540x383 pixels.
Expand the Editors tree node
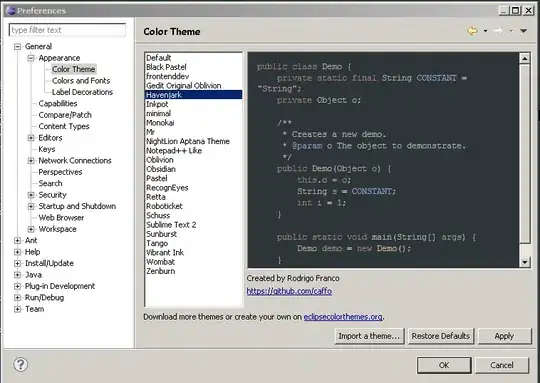point(31,138)
